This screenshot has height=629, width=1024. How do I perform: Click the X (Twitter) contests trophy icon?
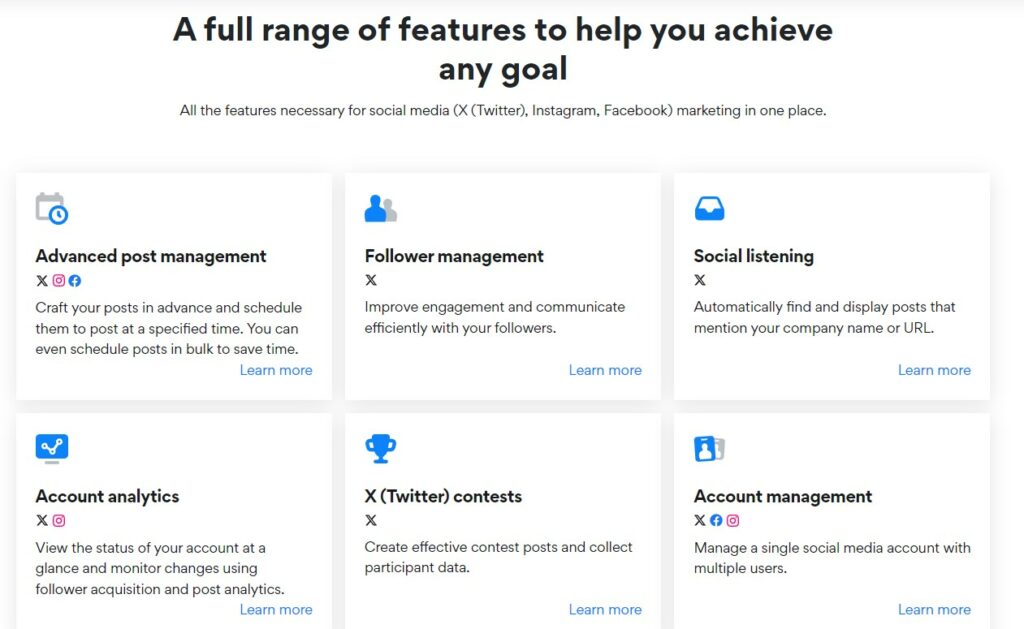380,447
